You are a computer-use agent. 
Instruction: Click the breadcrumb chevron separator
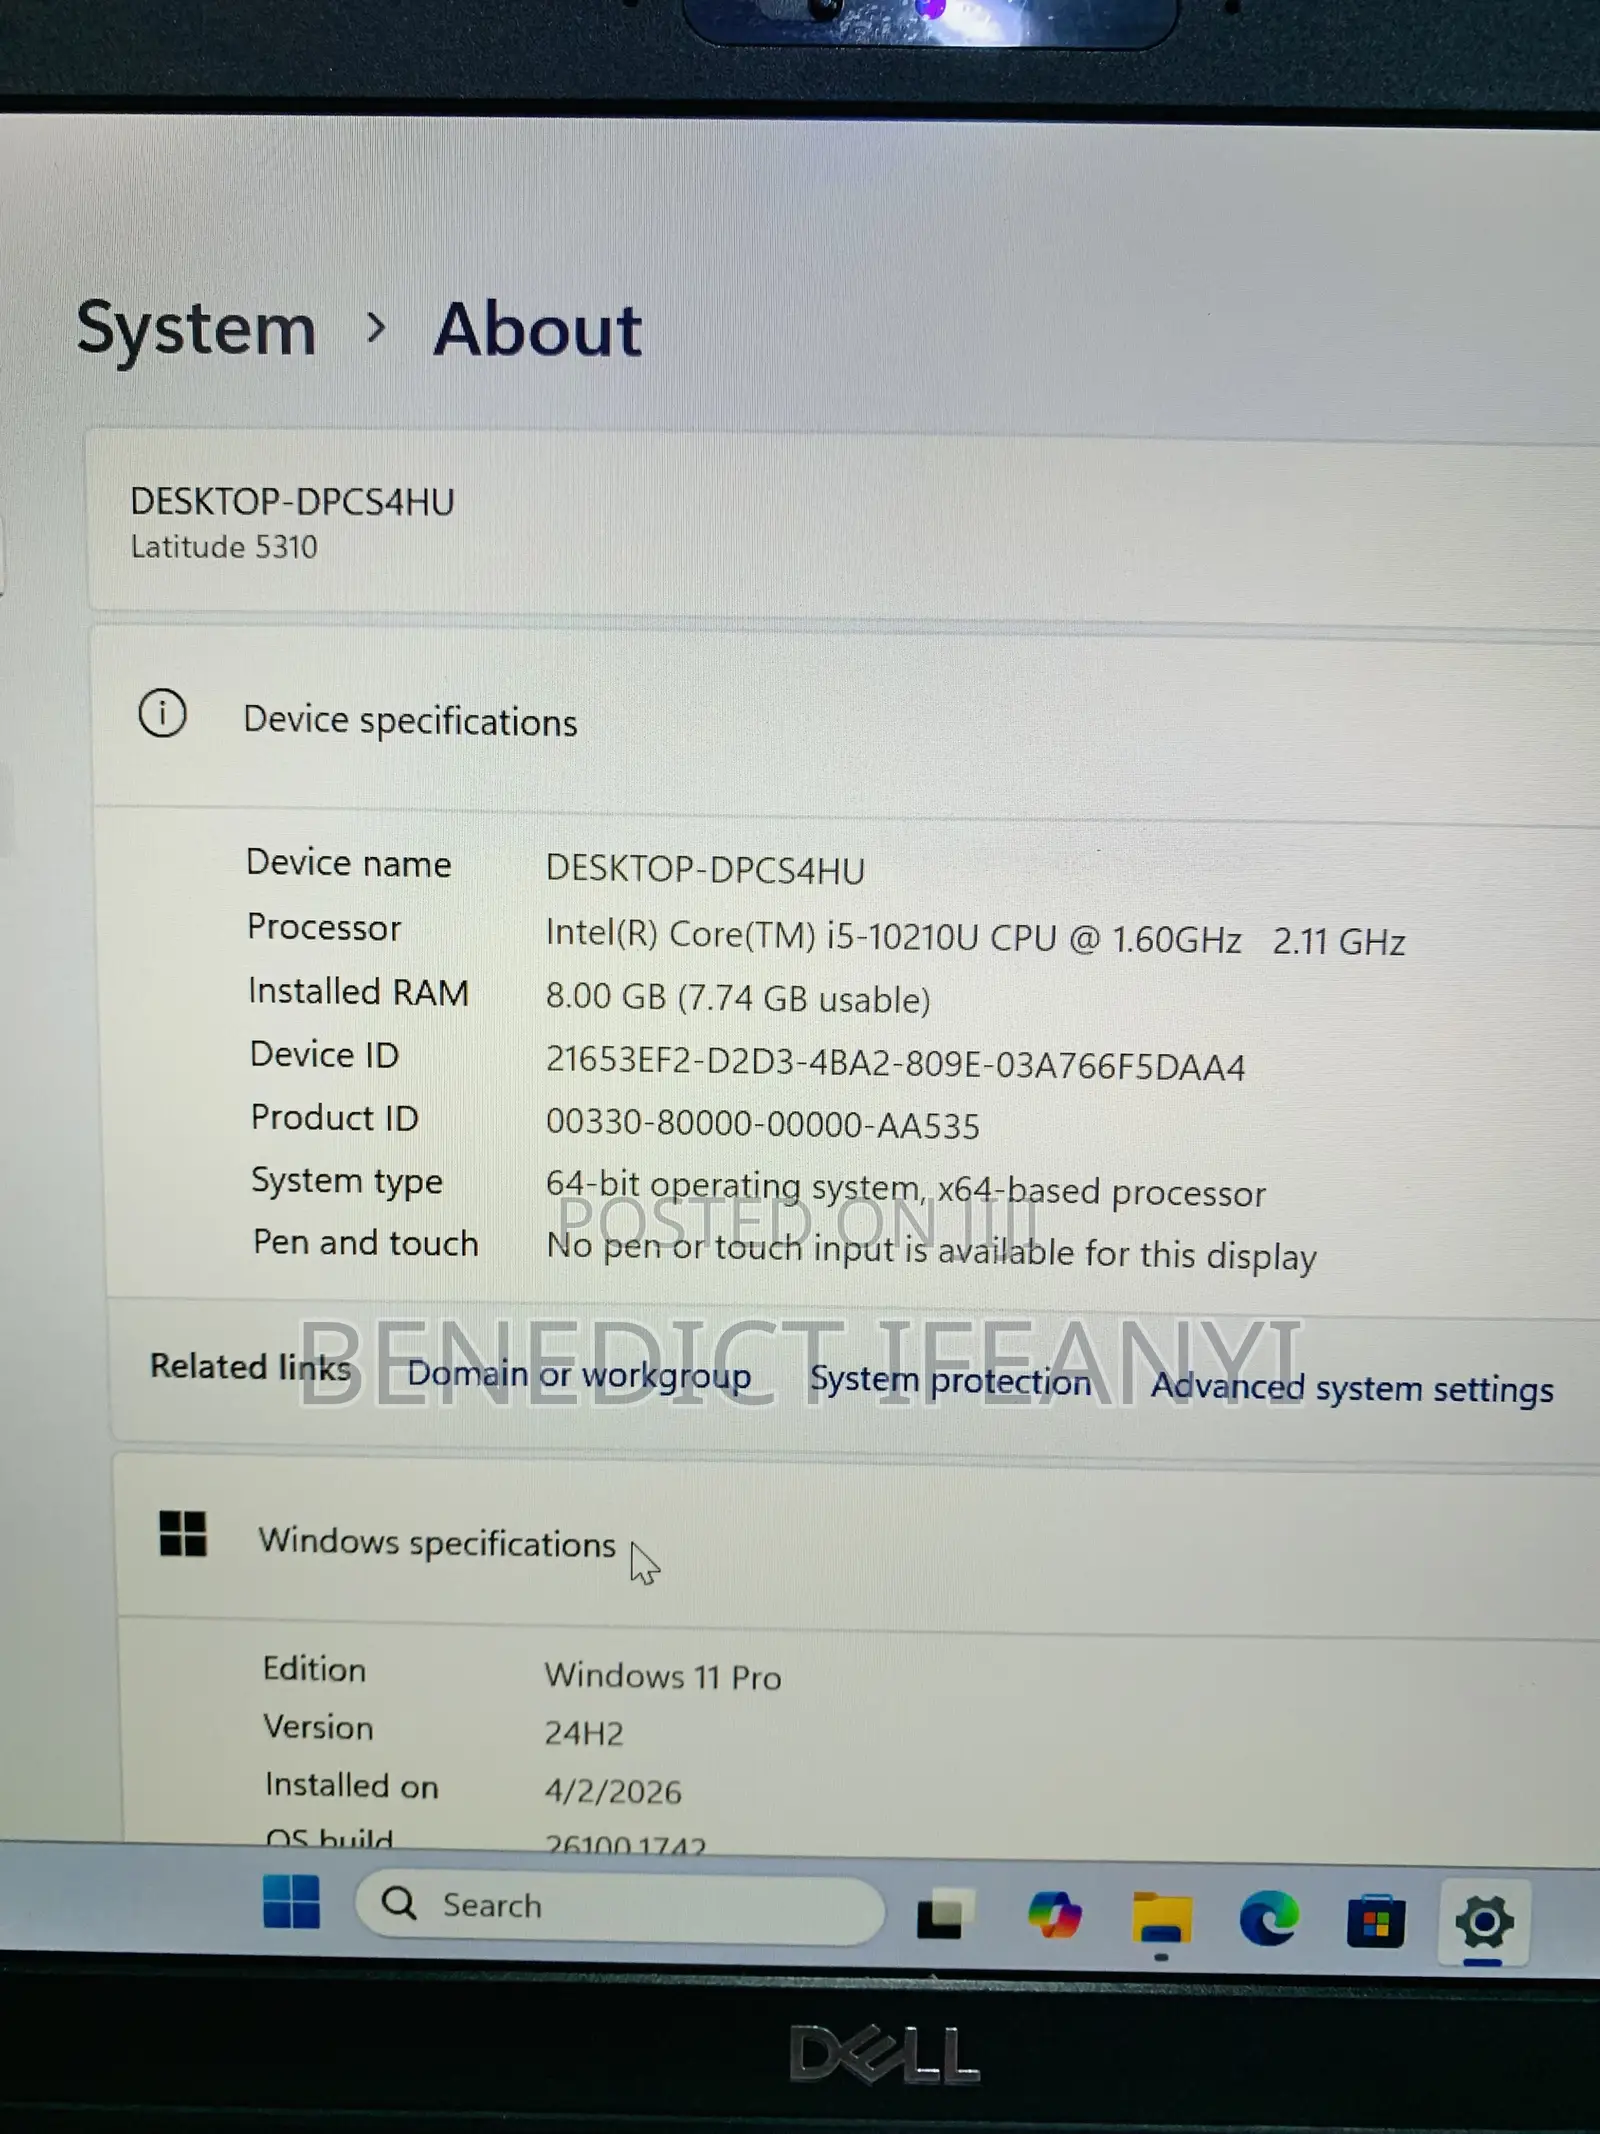click(376, 327)
